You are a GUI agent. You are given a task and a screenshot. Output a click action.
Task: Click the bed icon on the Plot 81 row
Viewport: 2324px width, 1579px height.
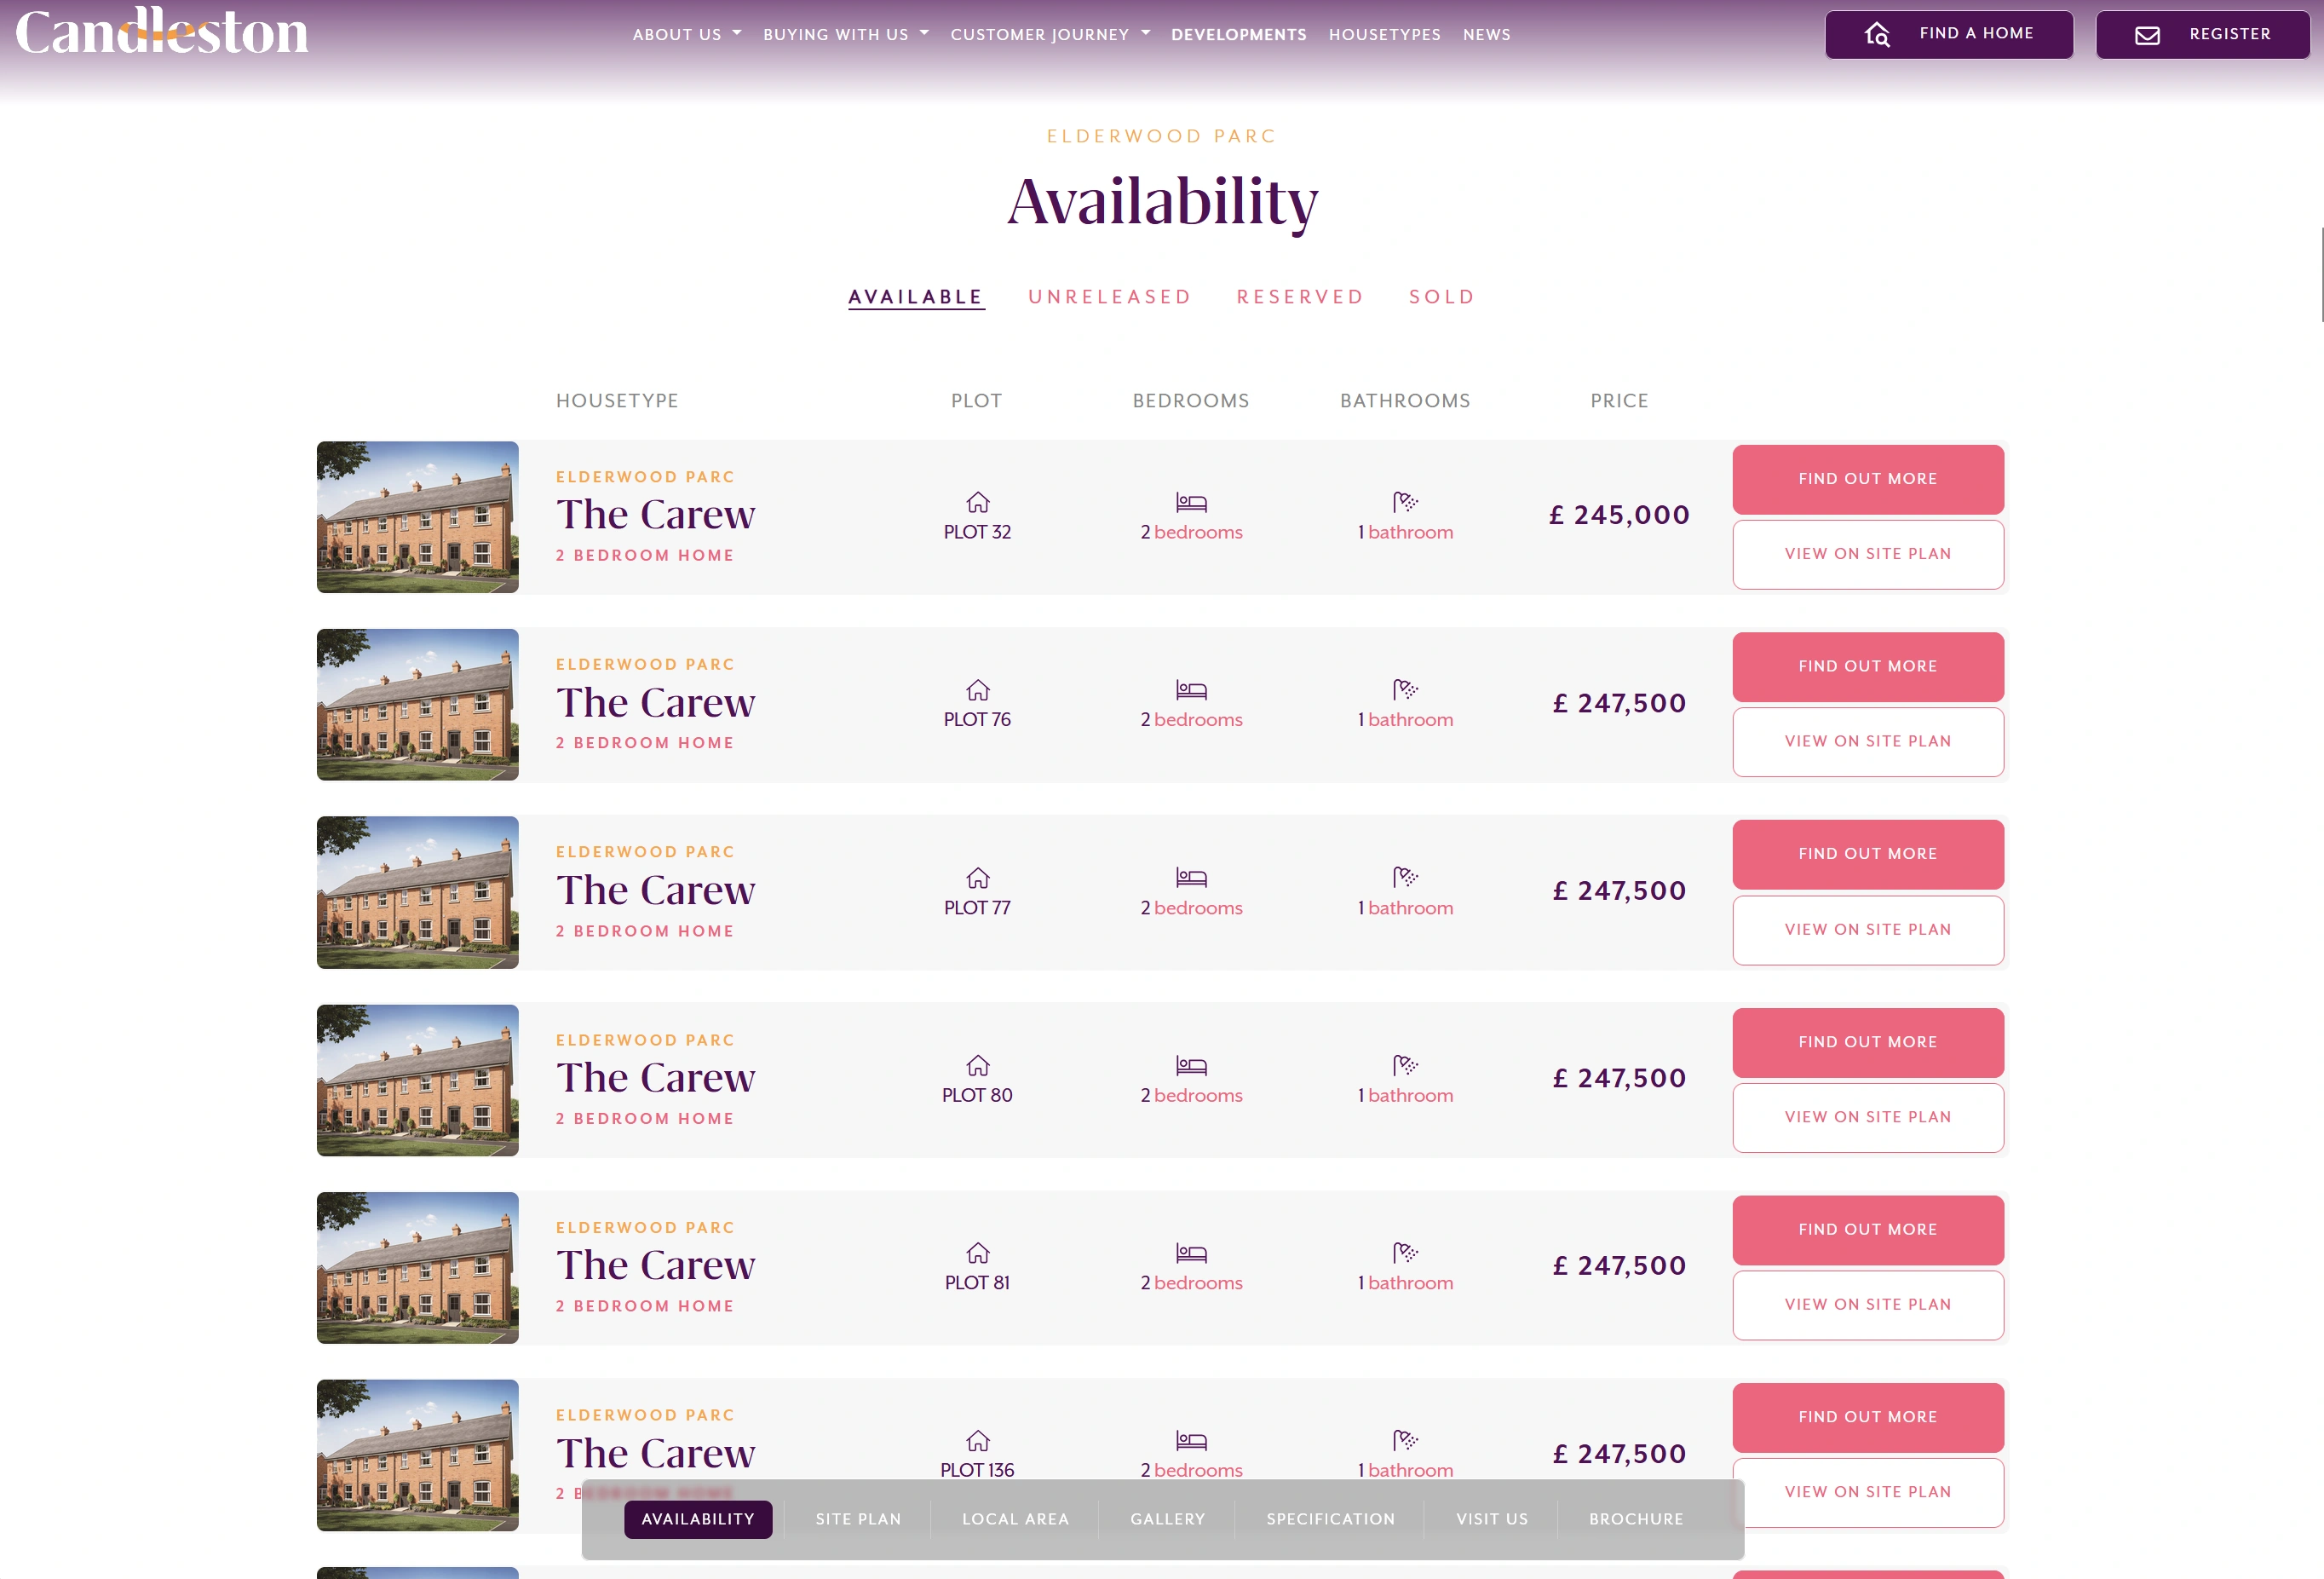1192,1253
